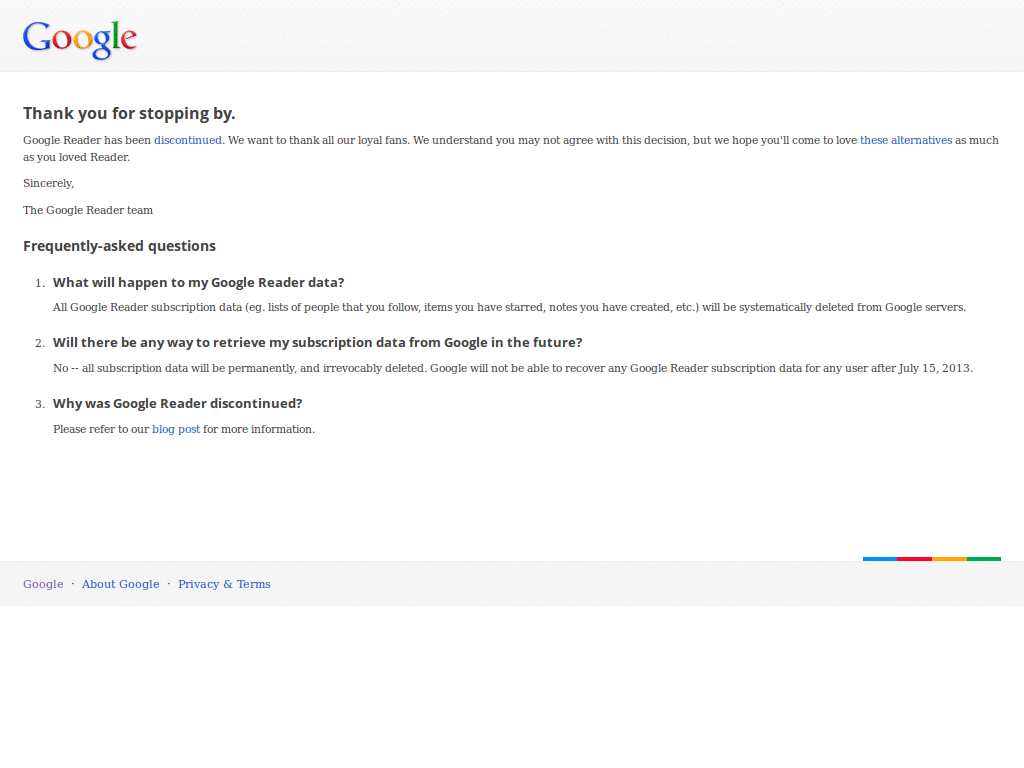Click "The Google Reader team" signature
Screen dimensions: 1024x768
88,210
